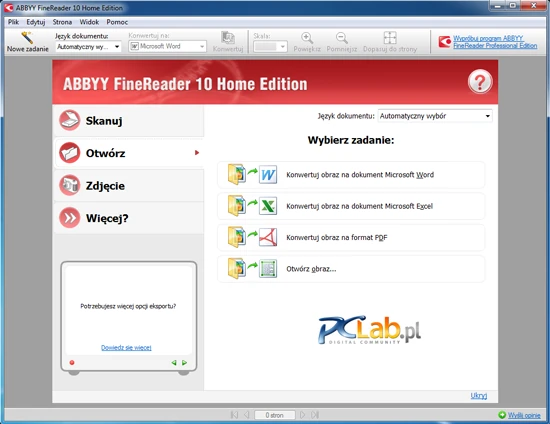This screenshot has width=550, height=424.
Task: Click the Wyślij opinię link
Action: click(x=524, y=415)
